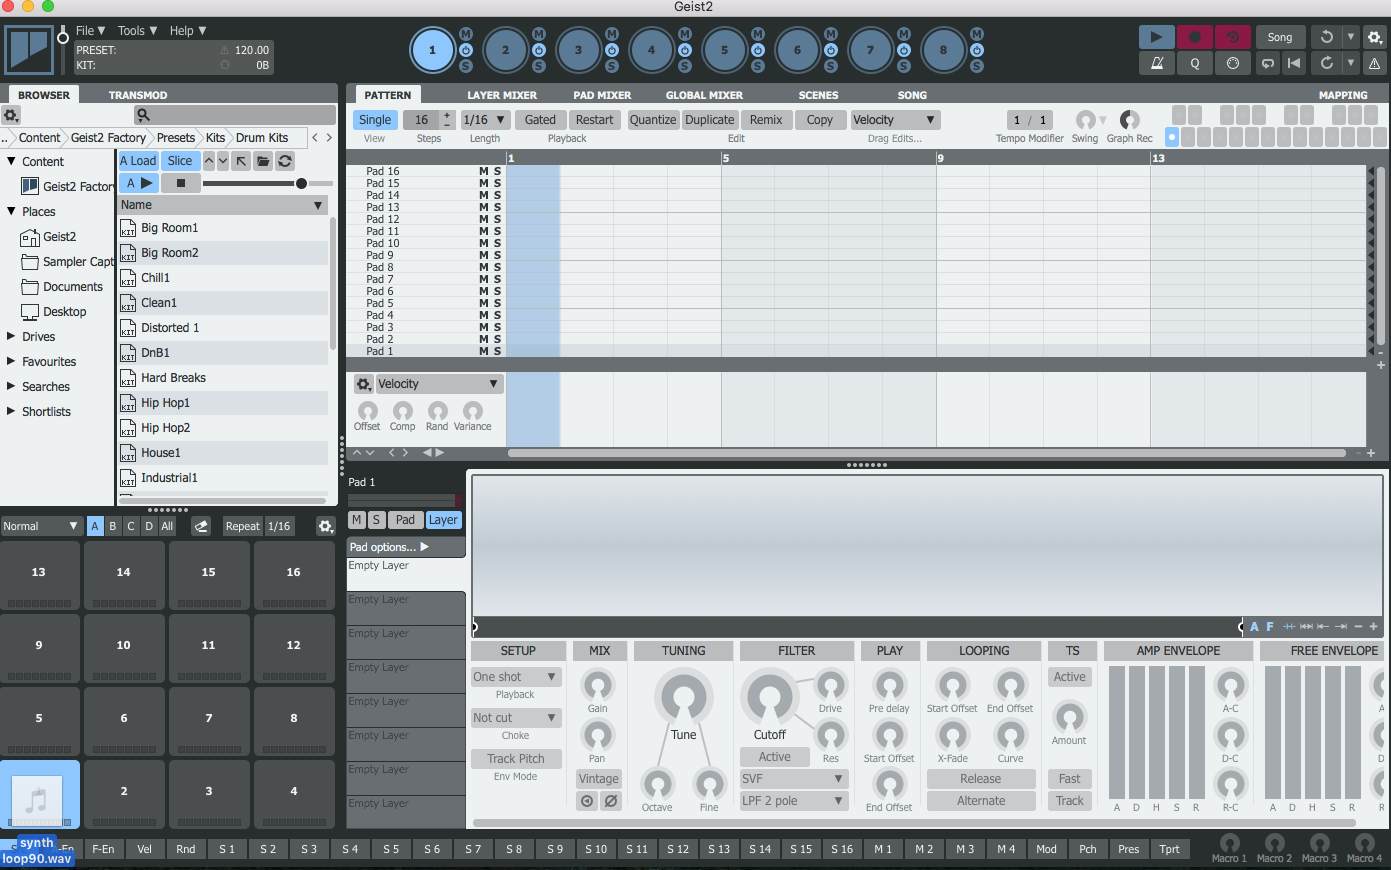Switch to the LAYER MIXER tab

coord(502,95)
